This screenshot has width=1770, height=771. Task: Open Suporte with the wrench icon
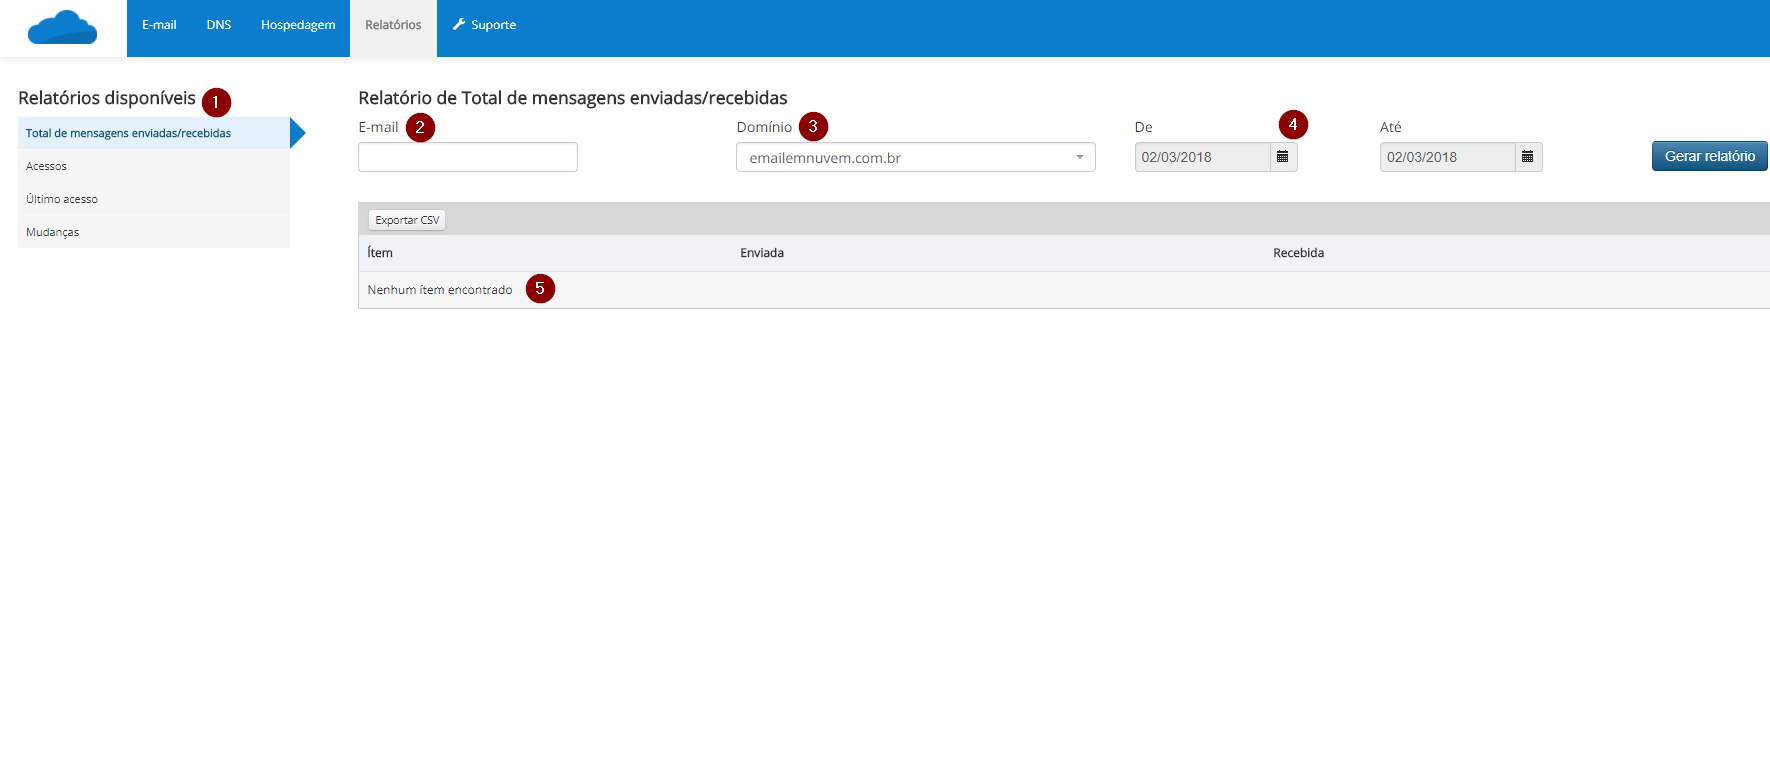coord(485,25)
